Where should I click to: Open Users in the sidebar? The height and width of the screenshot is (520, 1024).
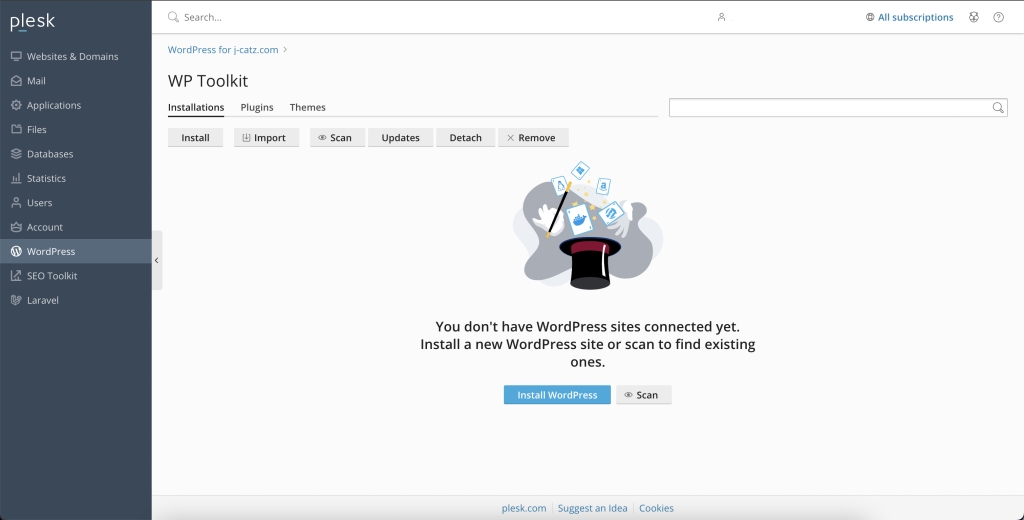[76, 203]
